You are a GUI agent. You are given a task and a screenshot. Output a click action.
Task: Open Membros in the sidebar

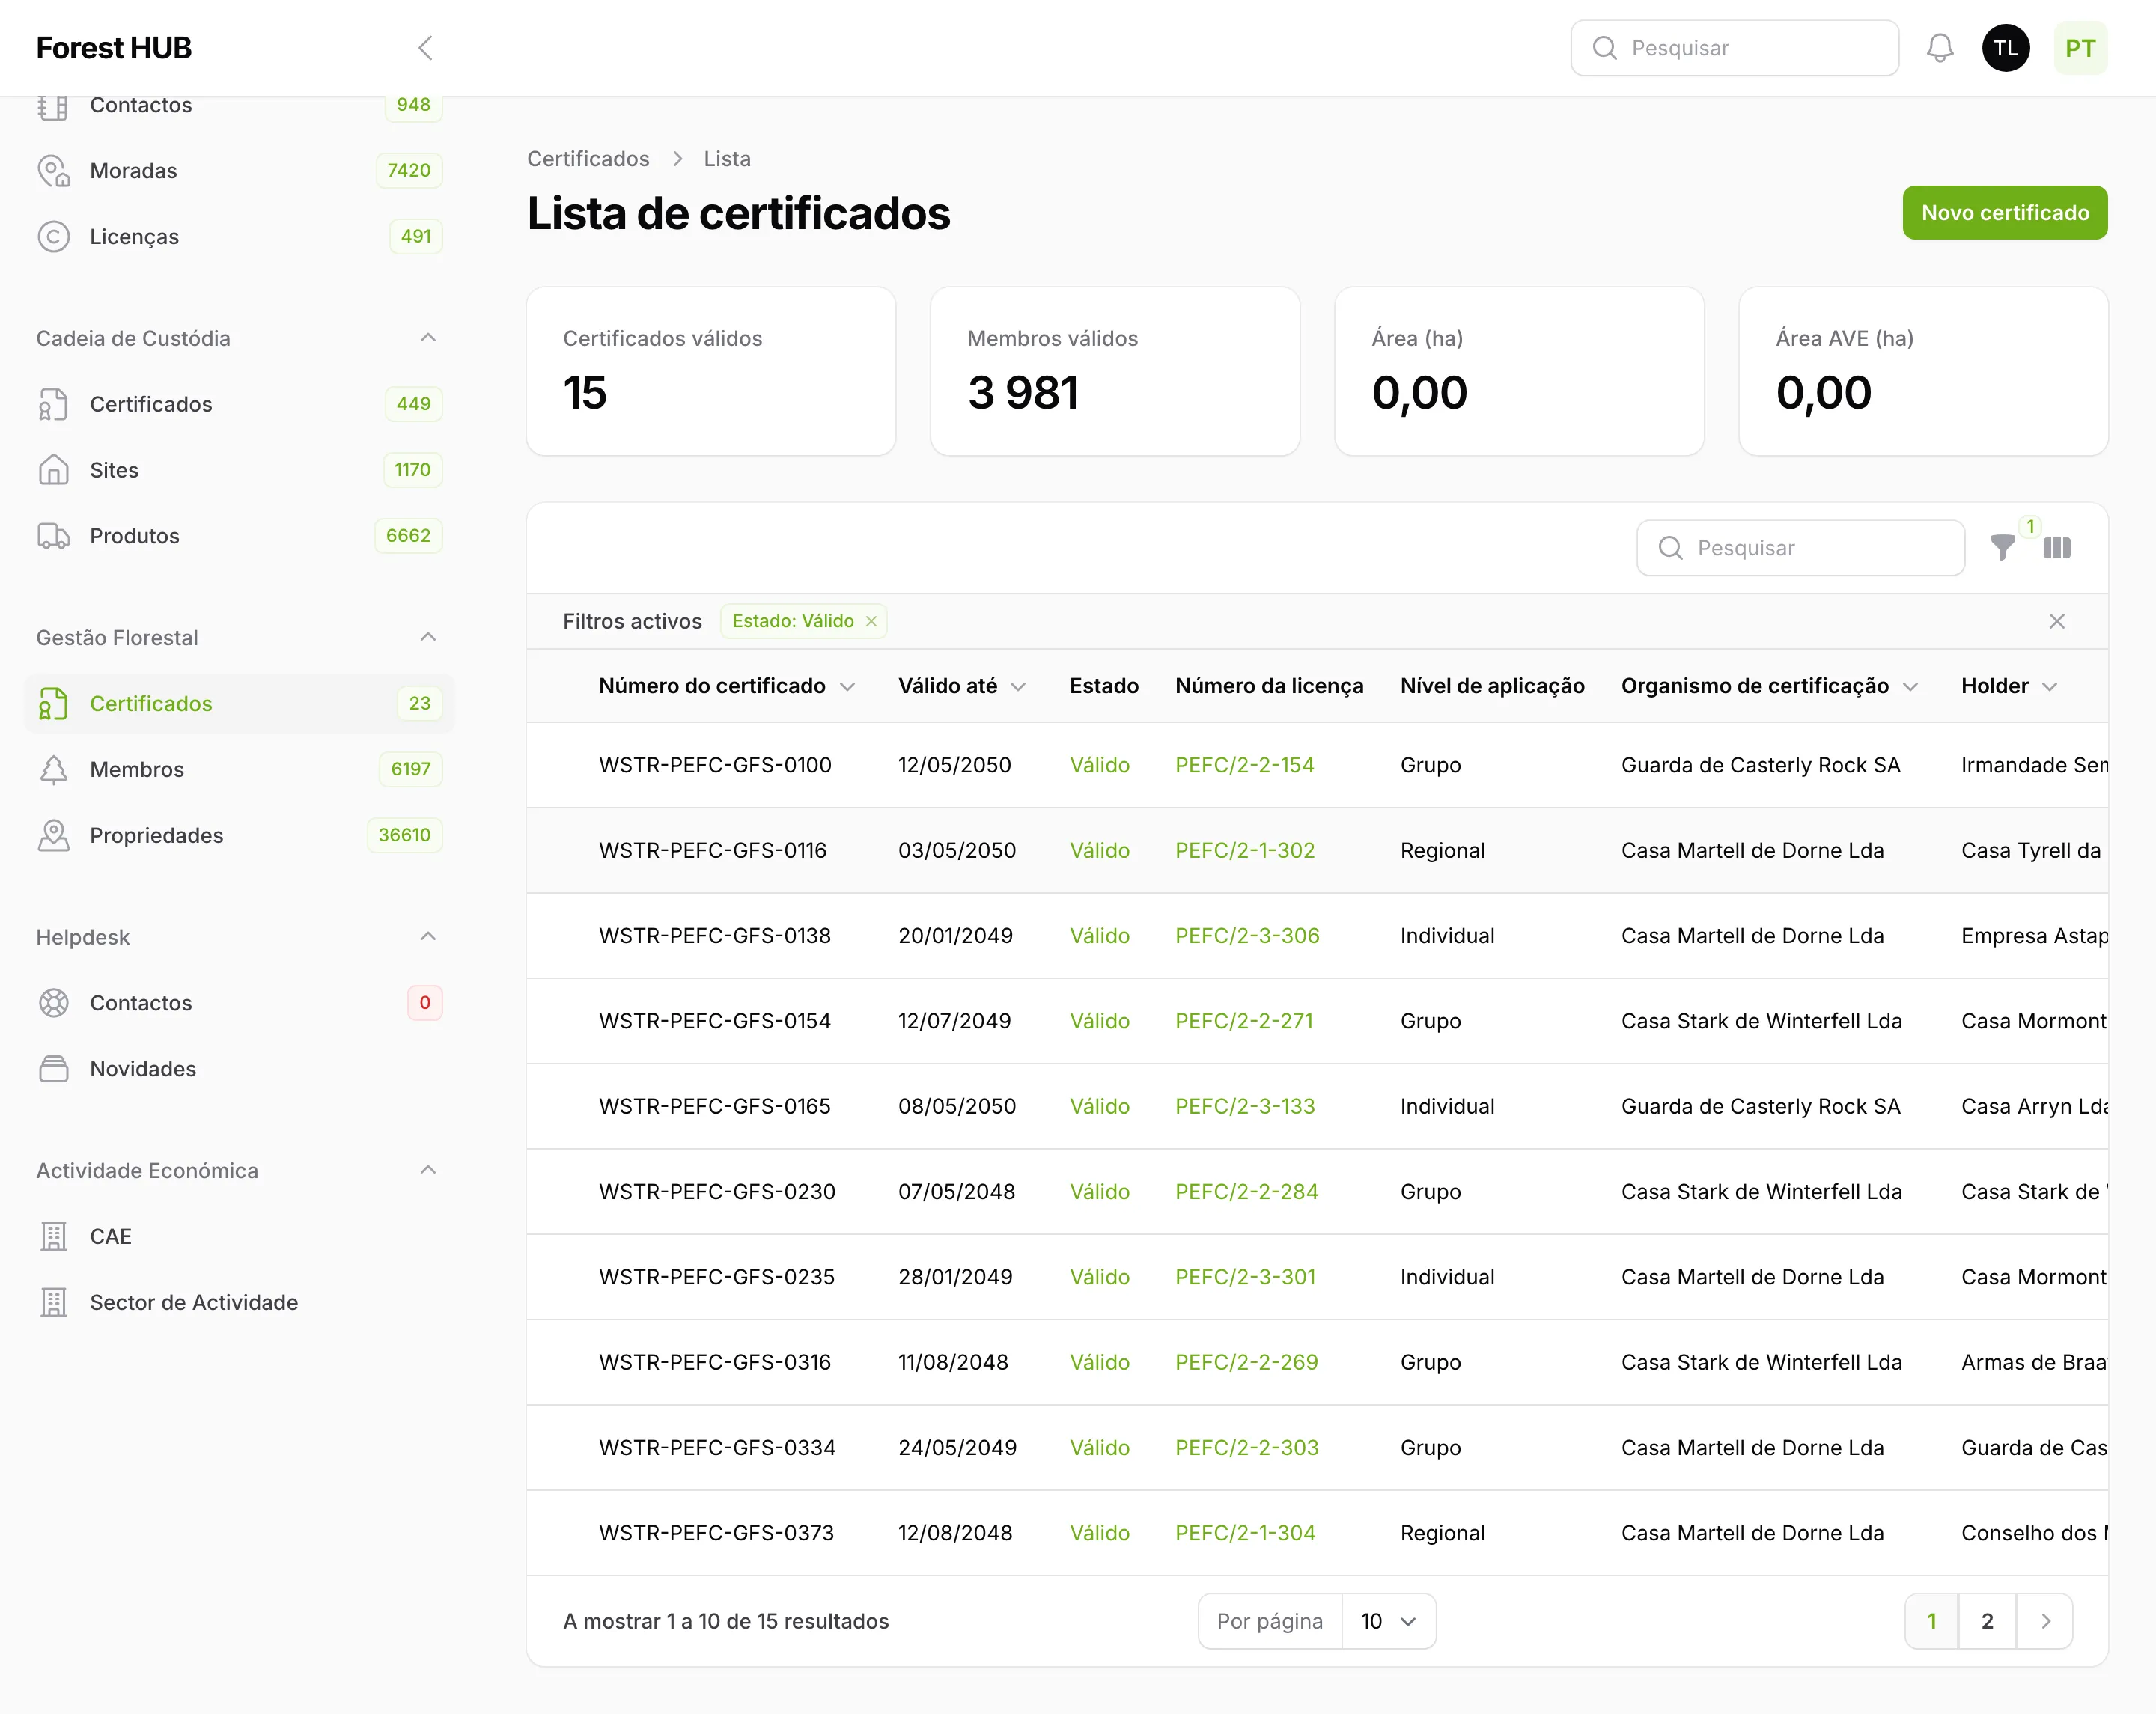[x=239, y=770]
